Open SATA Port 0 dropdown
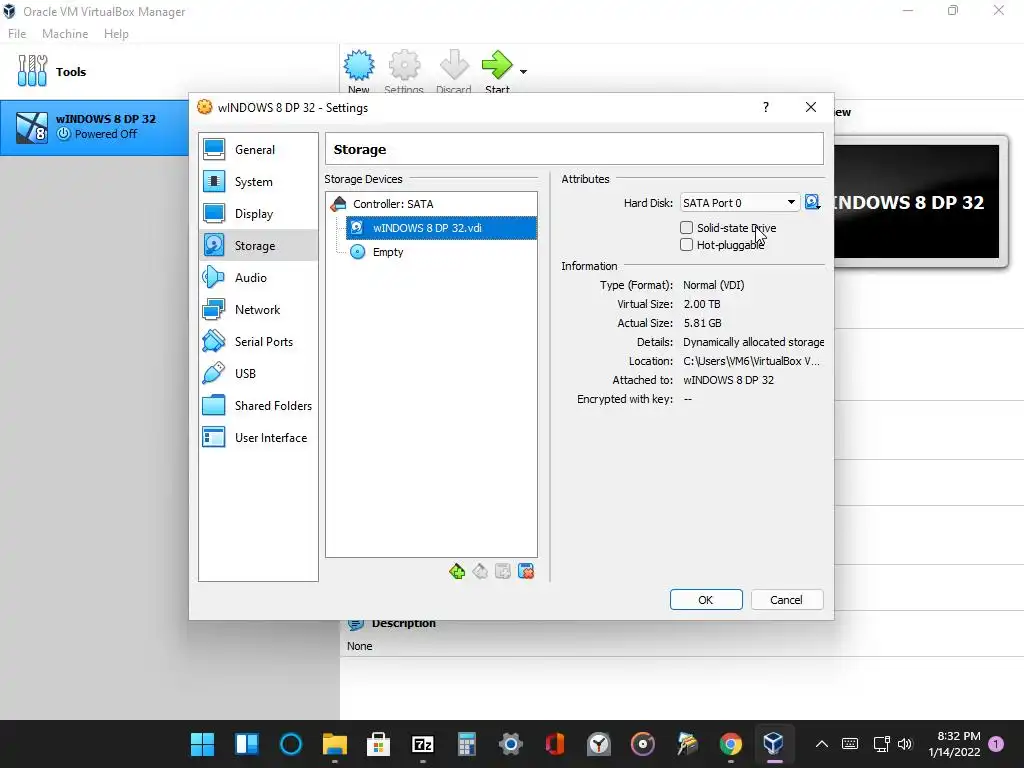 click(740, 202)
